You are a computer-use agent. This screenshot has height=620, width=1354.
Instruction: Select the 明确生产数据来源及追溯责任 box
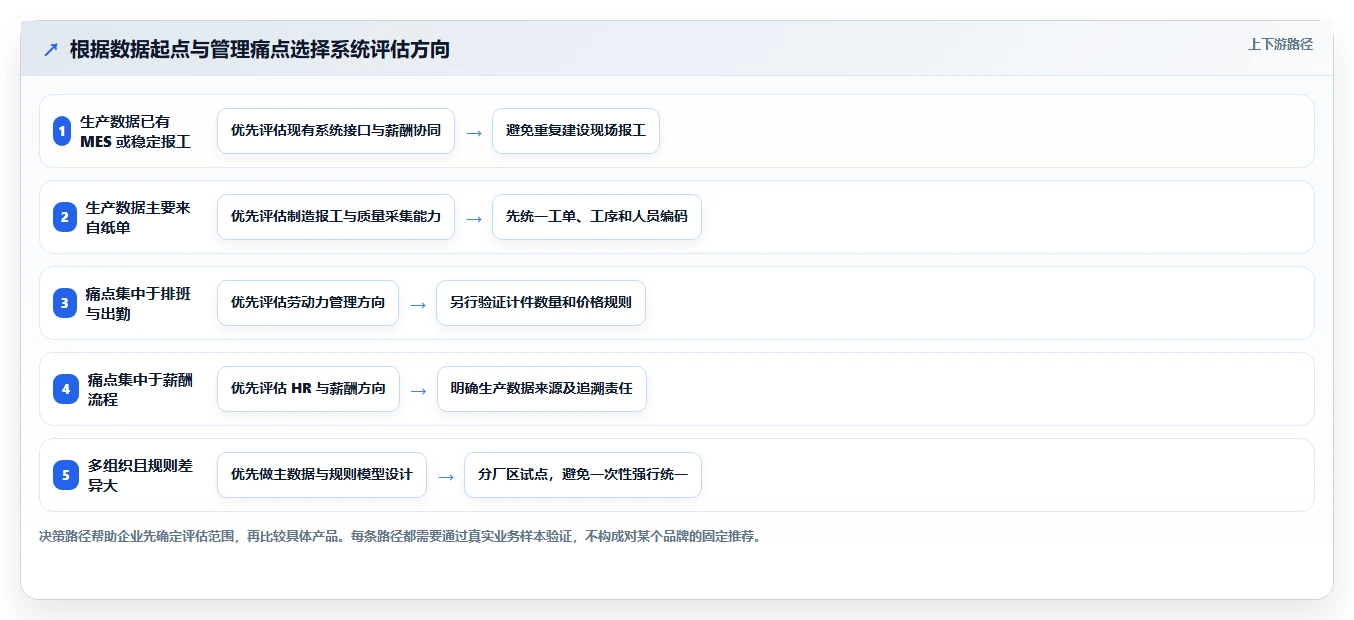[x=542, y=389]
